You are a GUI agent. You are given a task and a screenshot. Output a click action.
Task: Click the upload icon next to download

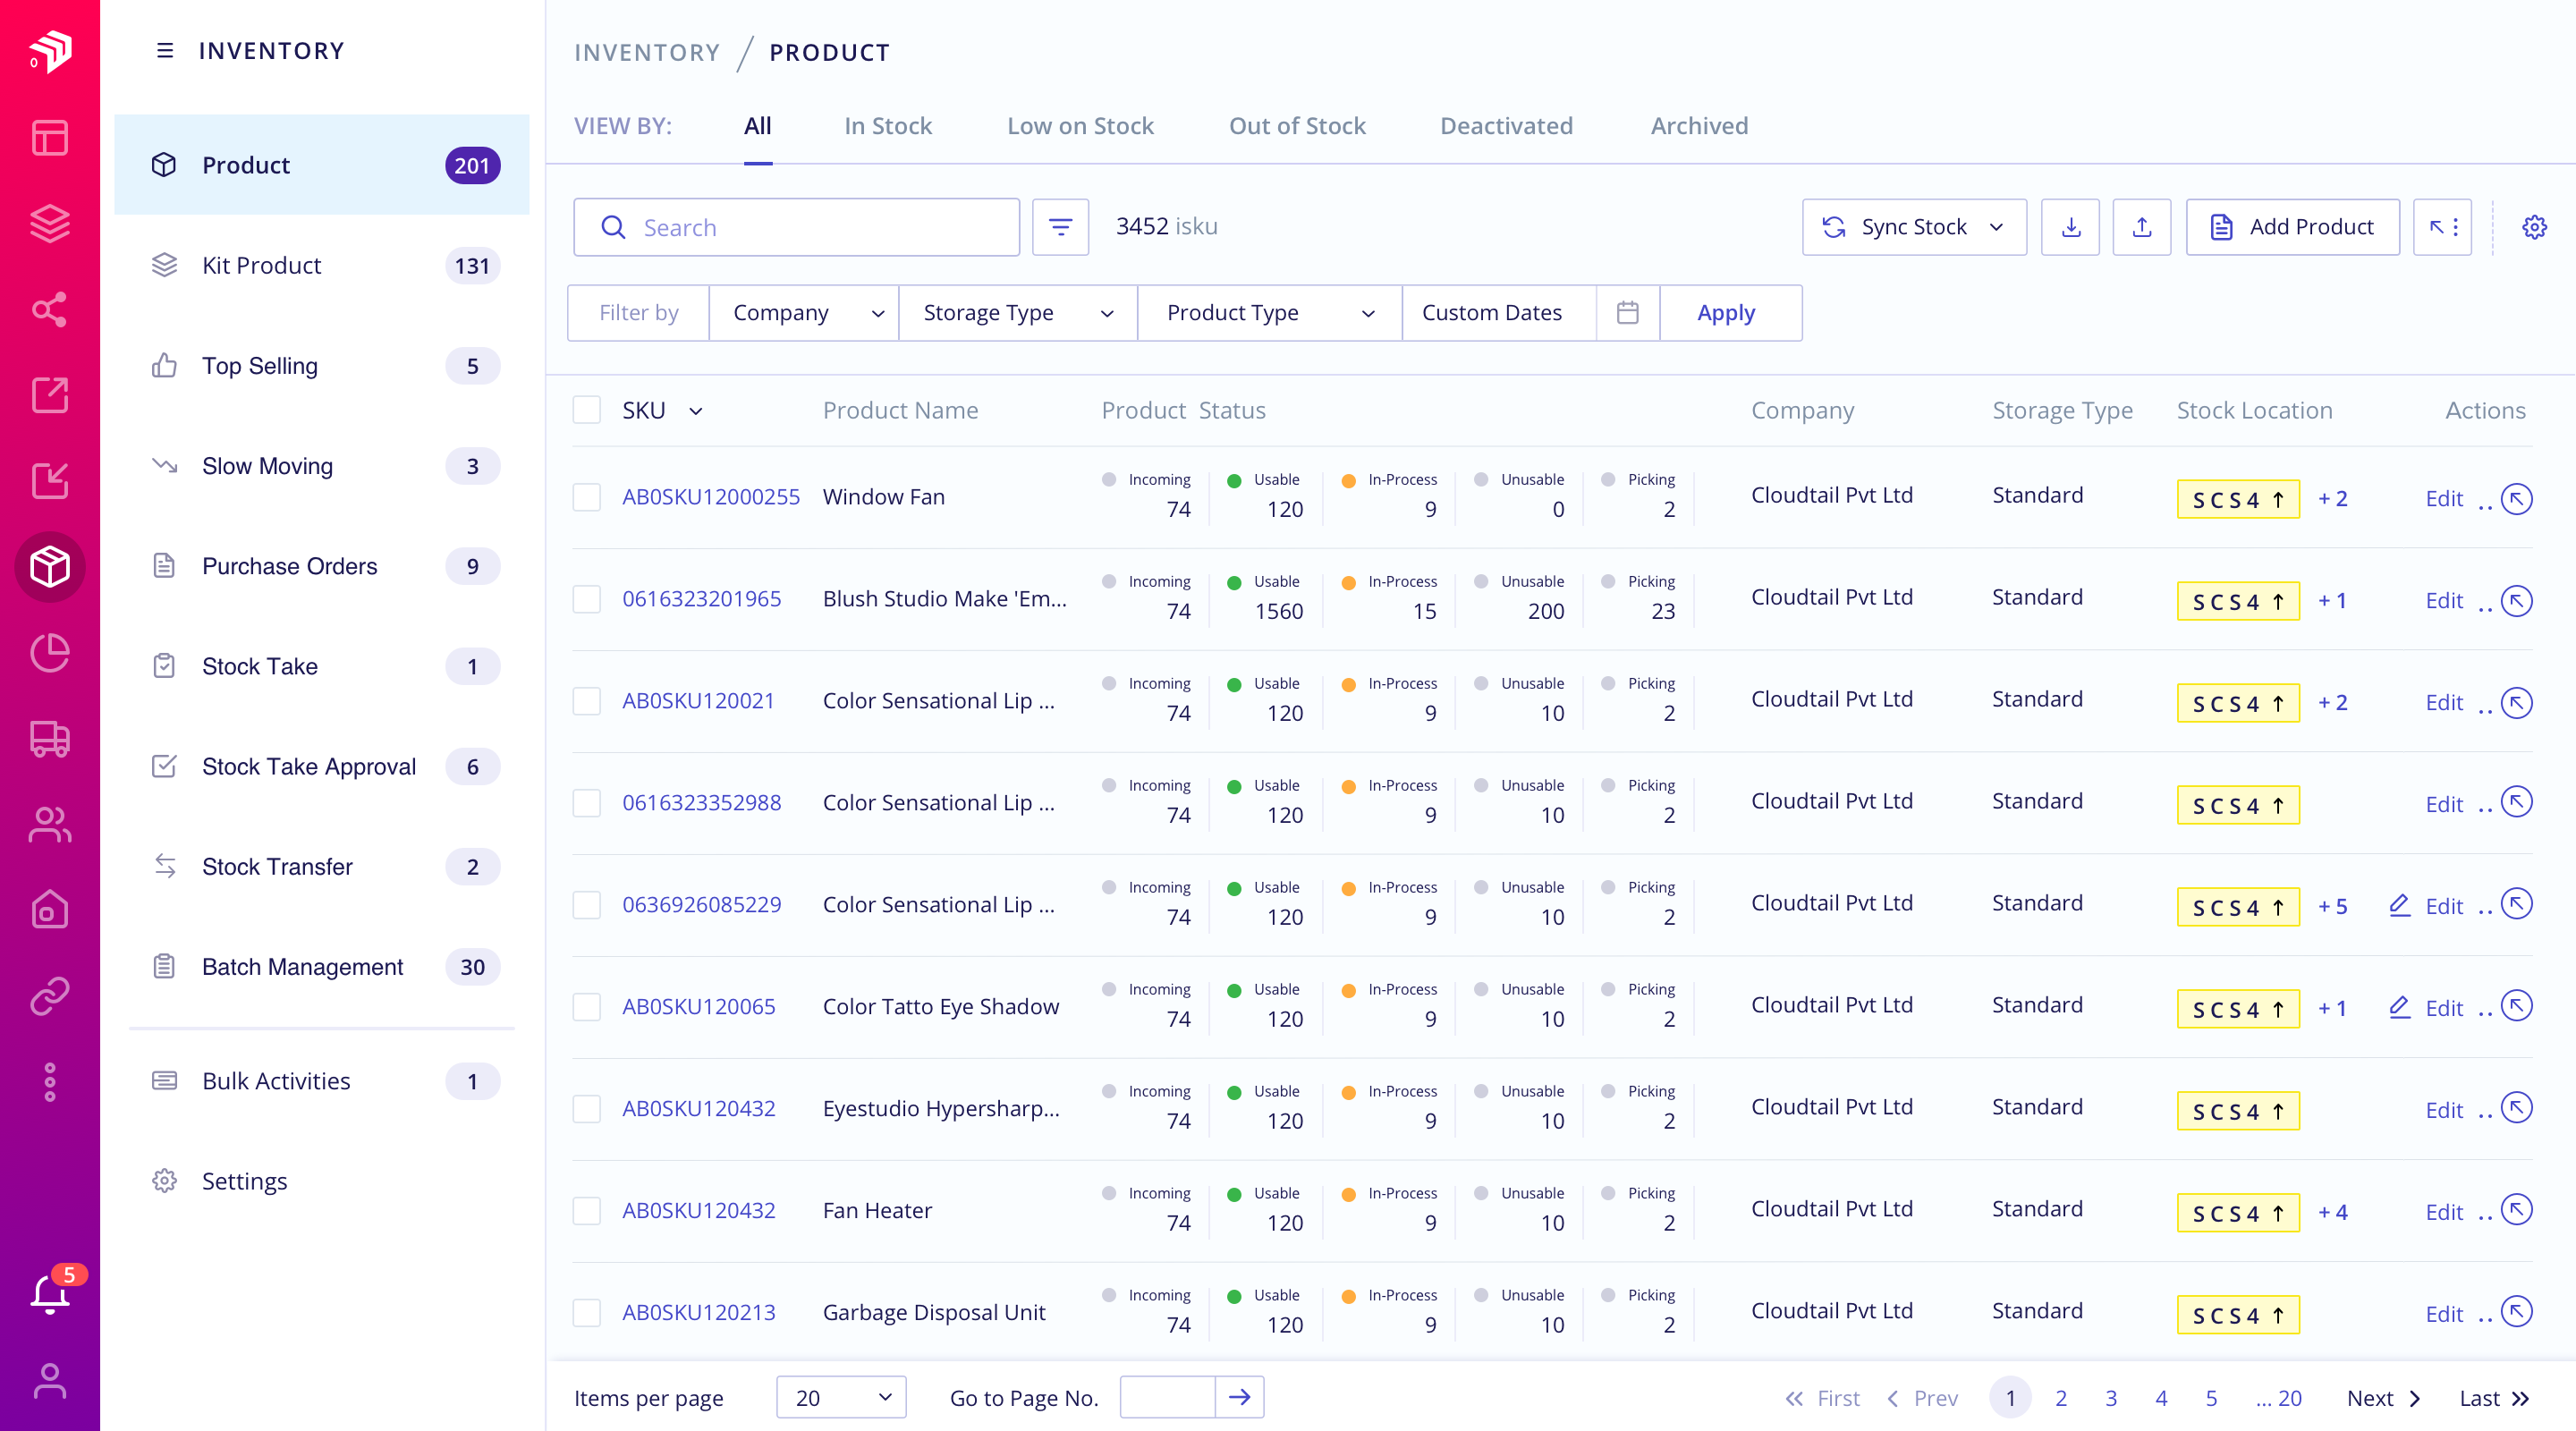click(x=2141, y=227)
